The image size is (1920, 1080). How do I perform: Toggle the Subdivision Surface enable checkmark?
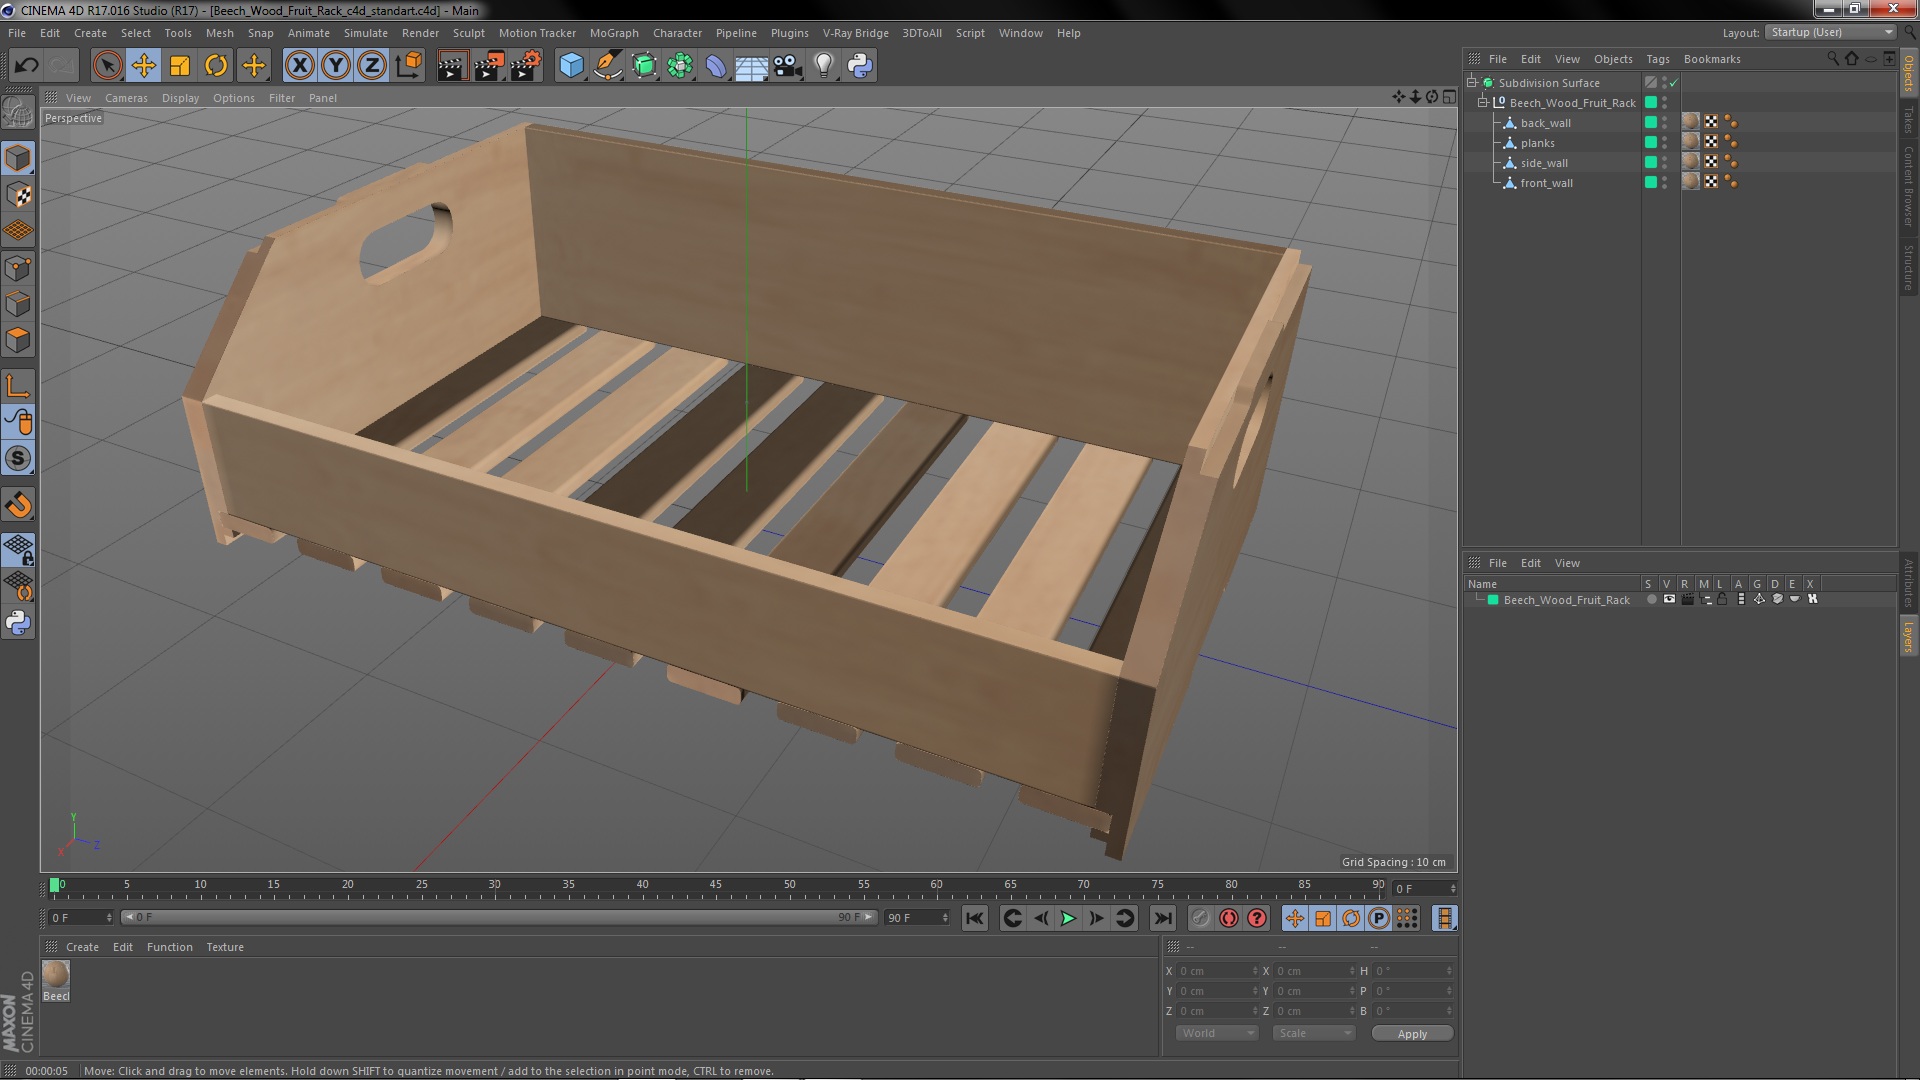click(x=1674, y=83)
